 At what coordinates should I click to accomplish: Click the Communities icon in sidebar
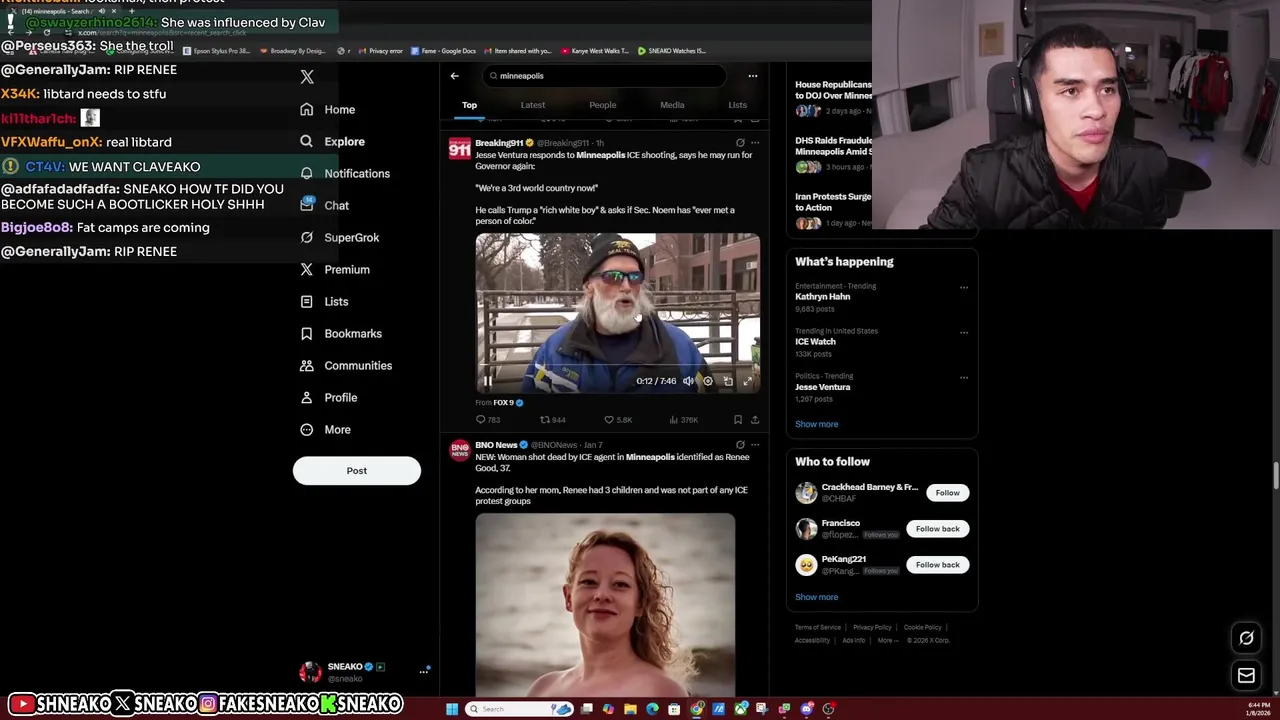(306, 365)
